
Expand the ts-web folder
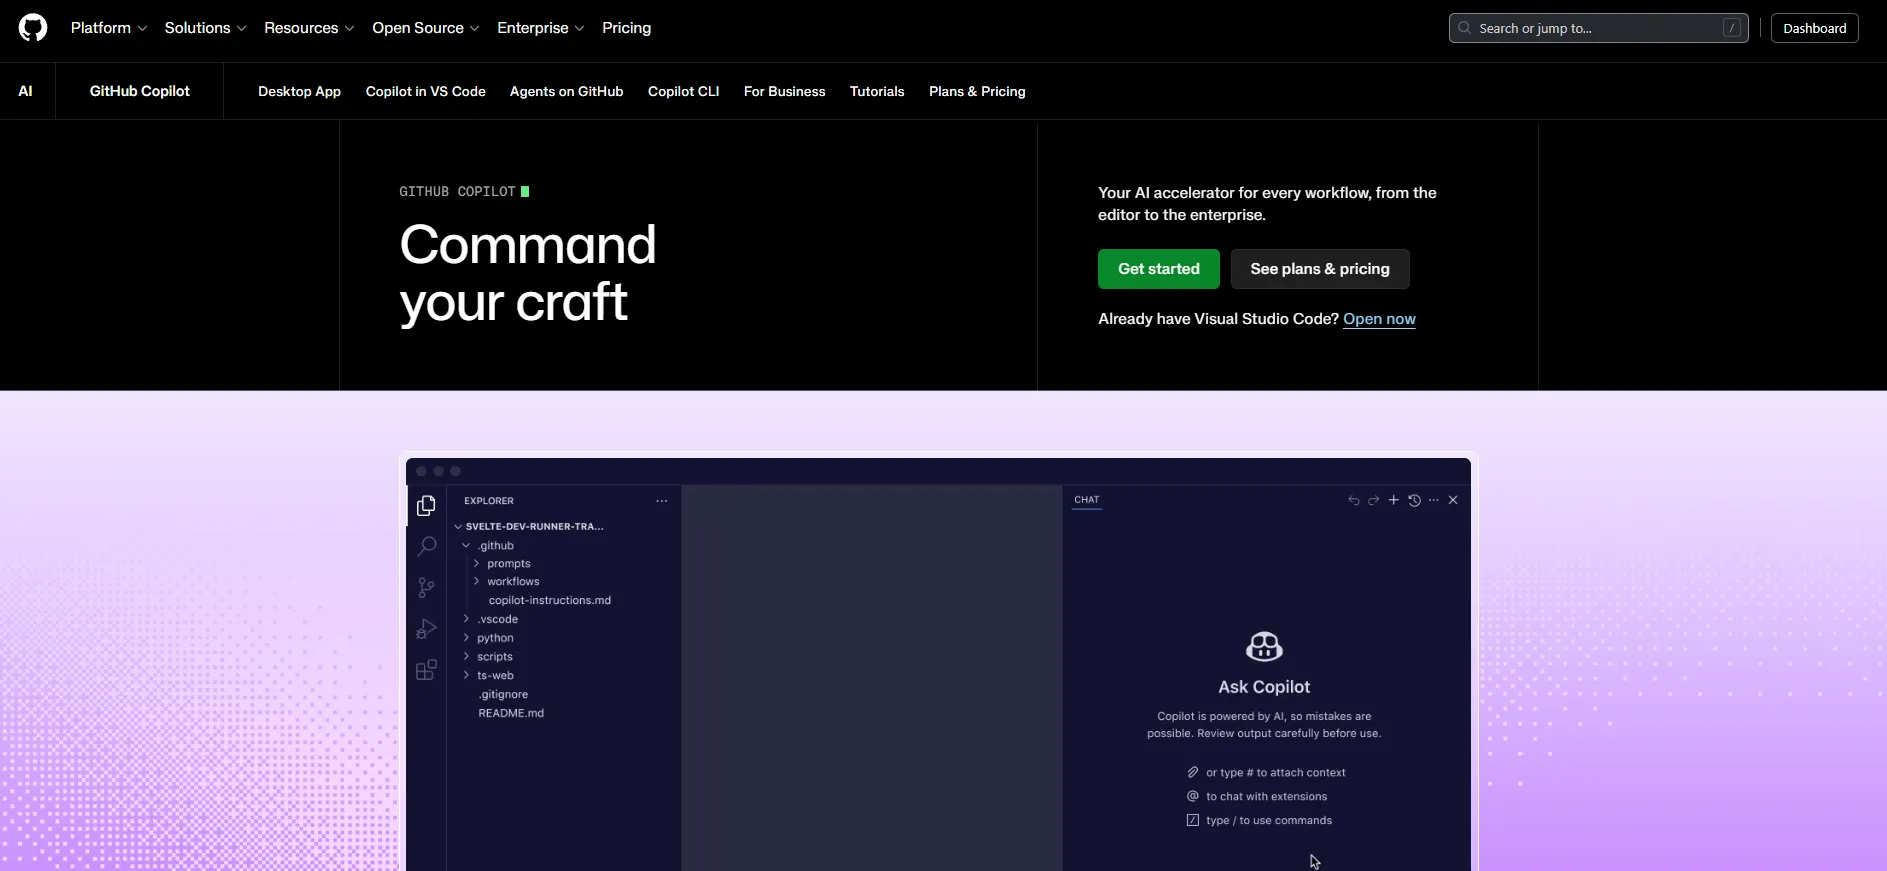pos(488,676)
